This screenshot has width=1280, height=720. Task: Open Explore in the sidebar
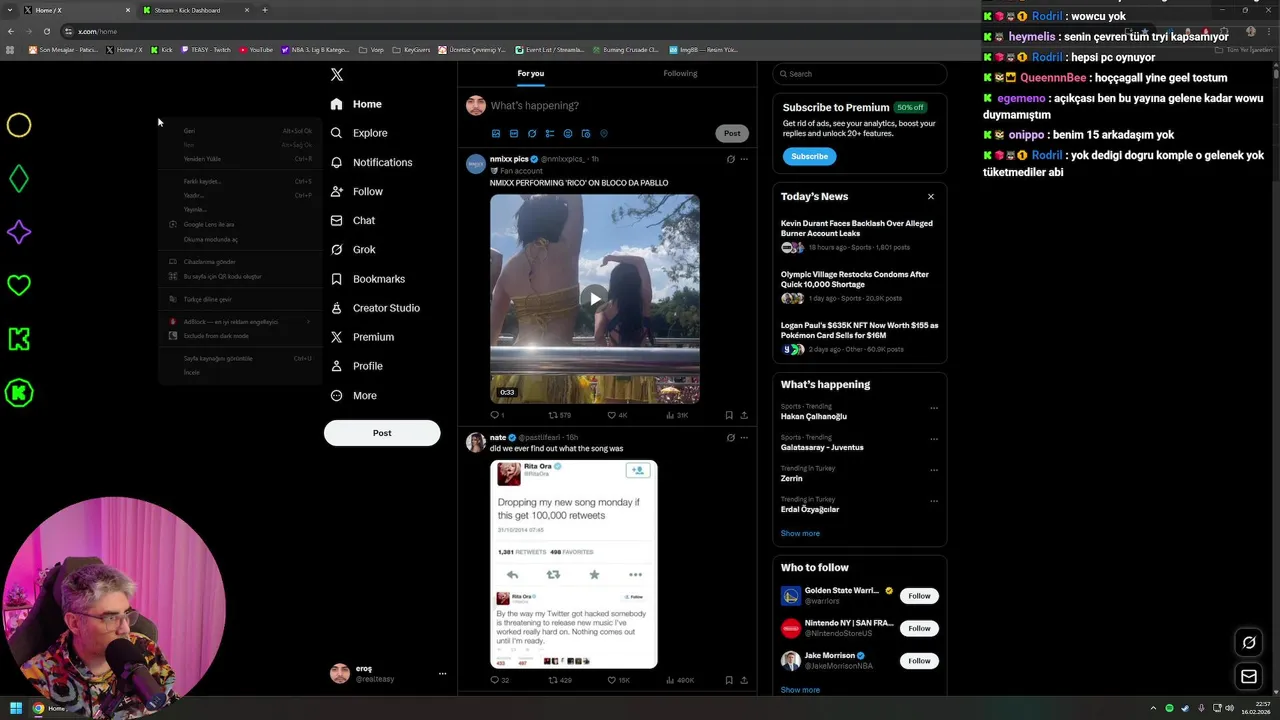coord(358,133)
